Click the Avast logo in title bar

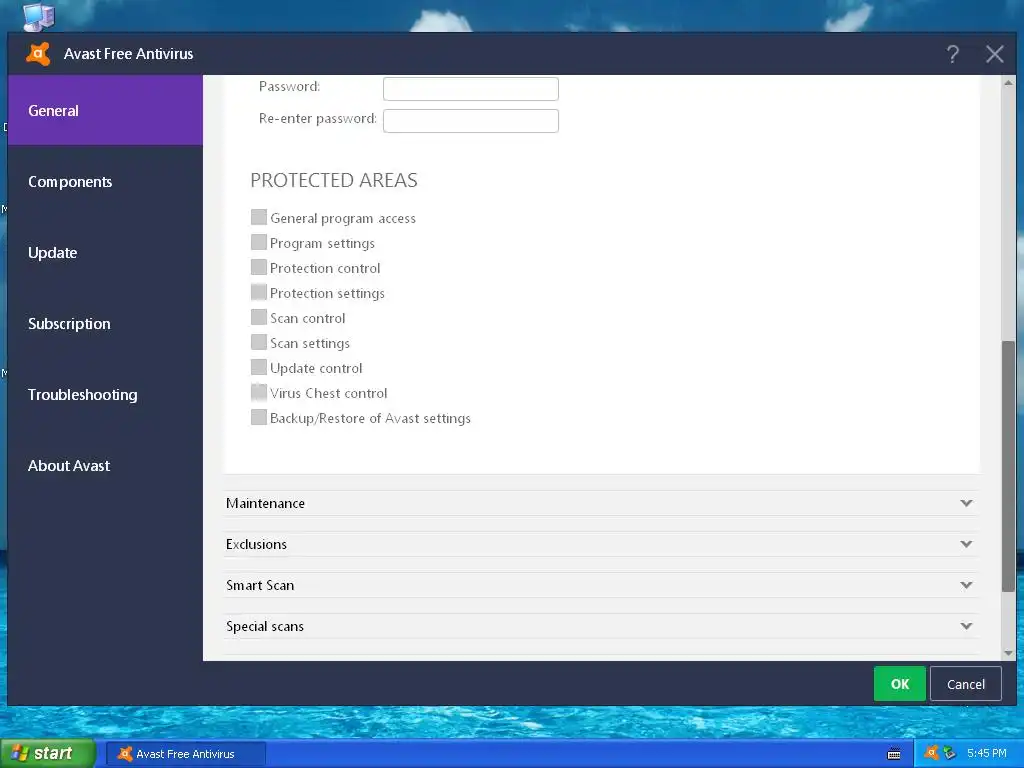click(x=38, y=54)
